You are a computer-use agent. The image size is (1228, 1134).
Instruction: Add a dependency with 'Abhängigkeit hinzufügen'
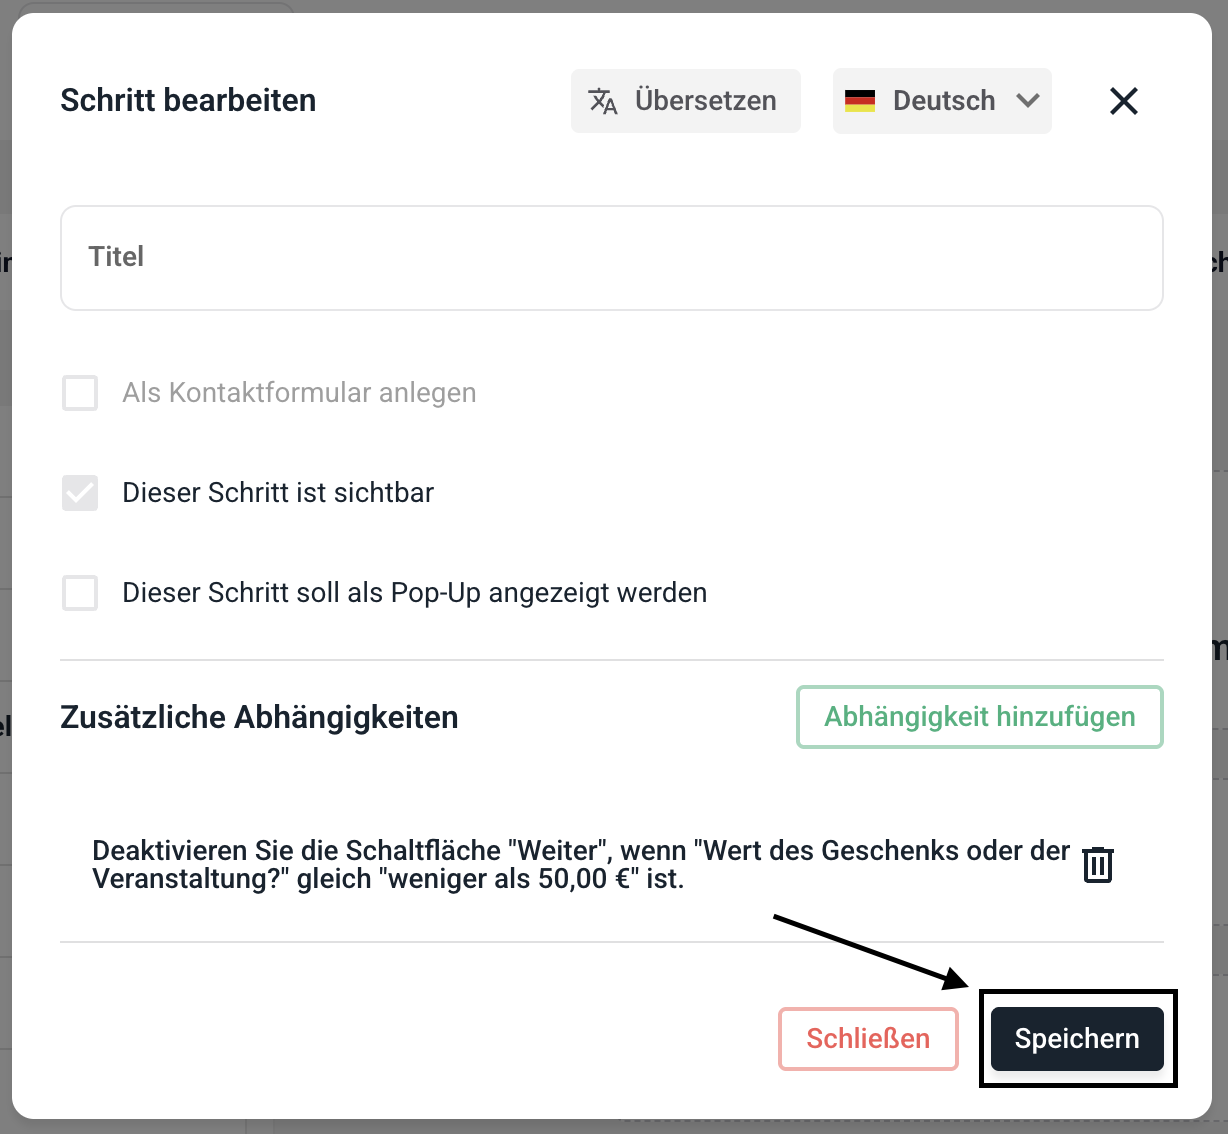(x=980, y=717)
